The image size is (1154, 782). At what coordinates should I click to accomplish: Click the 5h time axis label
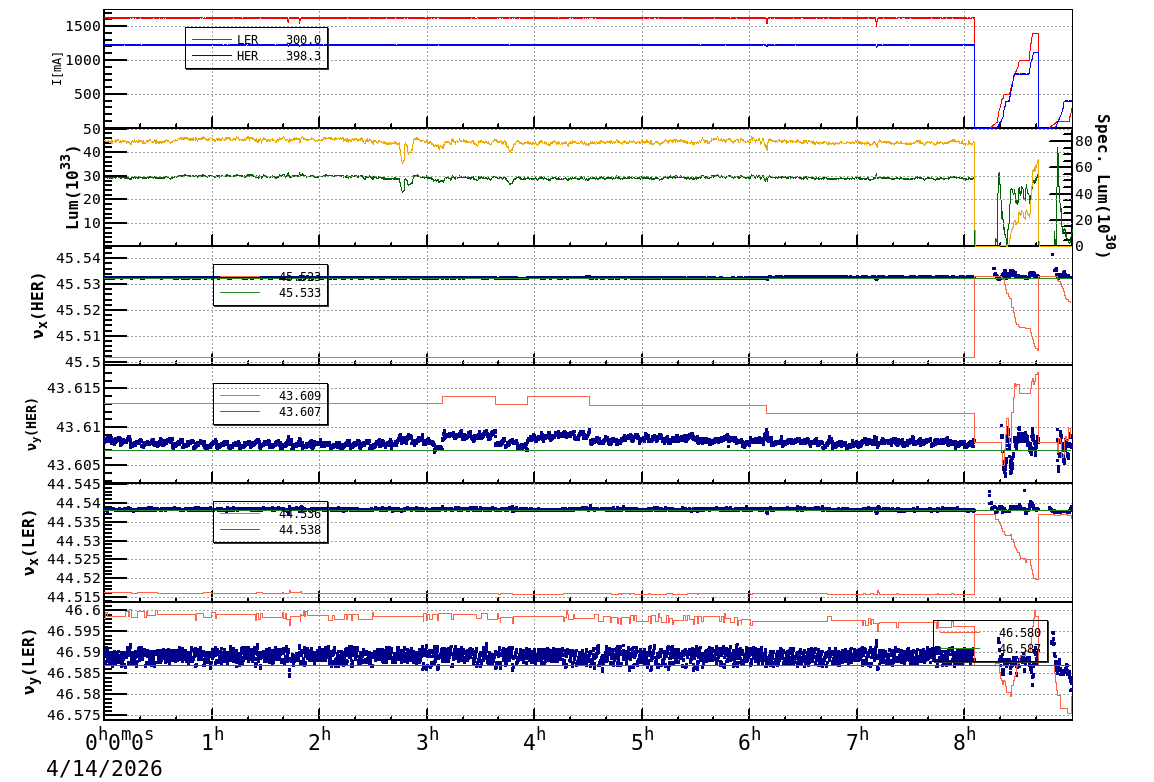point(643,741)
